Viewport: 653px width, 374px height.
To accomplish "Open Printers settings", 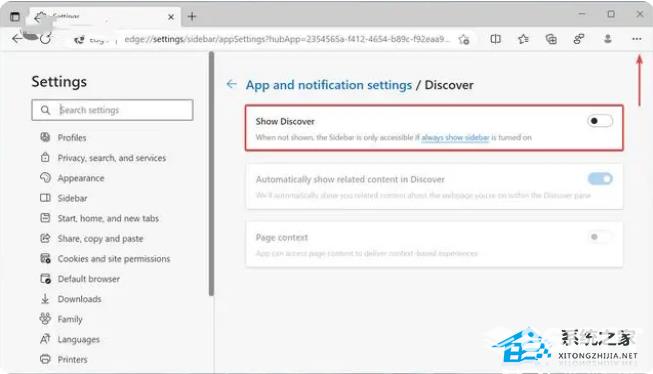I will 72,359.
